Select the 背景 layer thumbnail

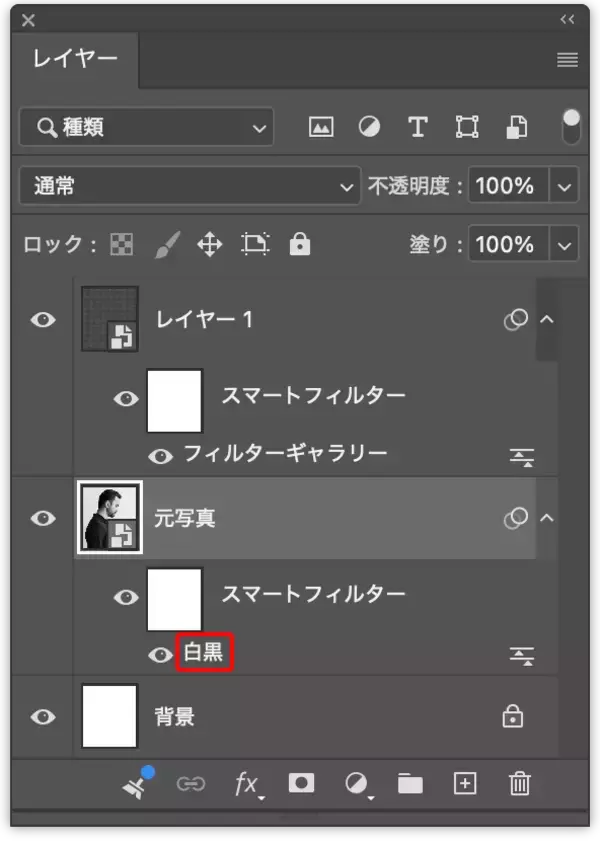point(109,716)
